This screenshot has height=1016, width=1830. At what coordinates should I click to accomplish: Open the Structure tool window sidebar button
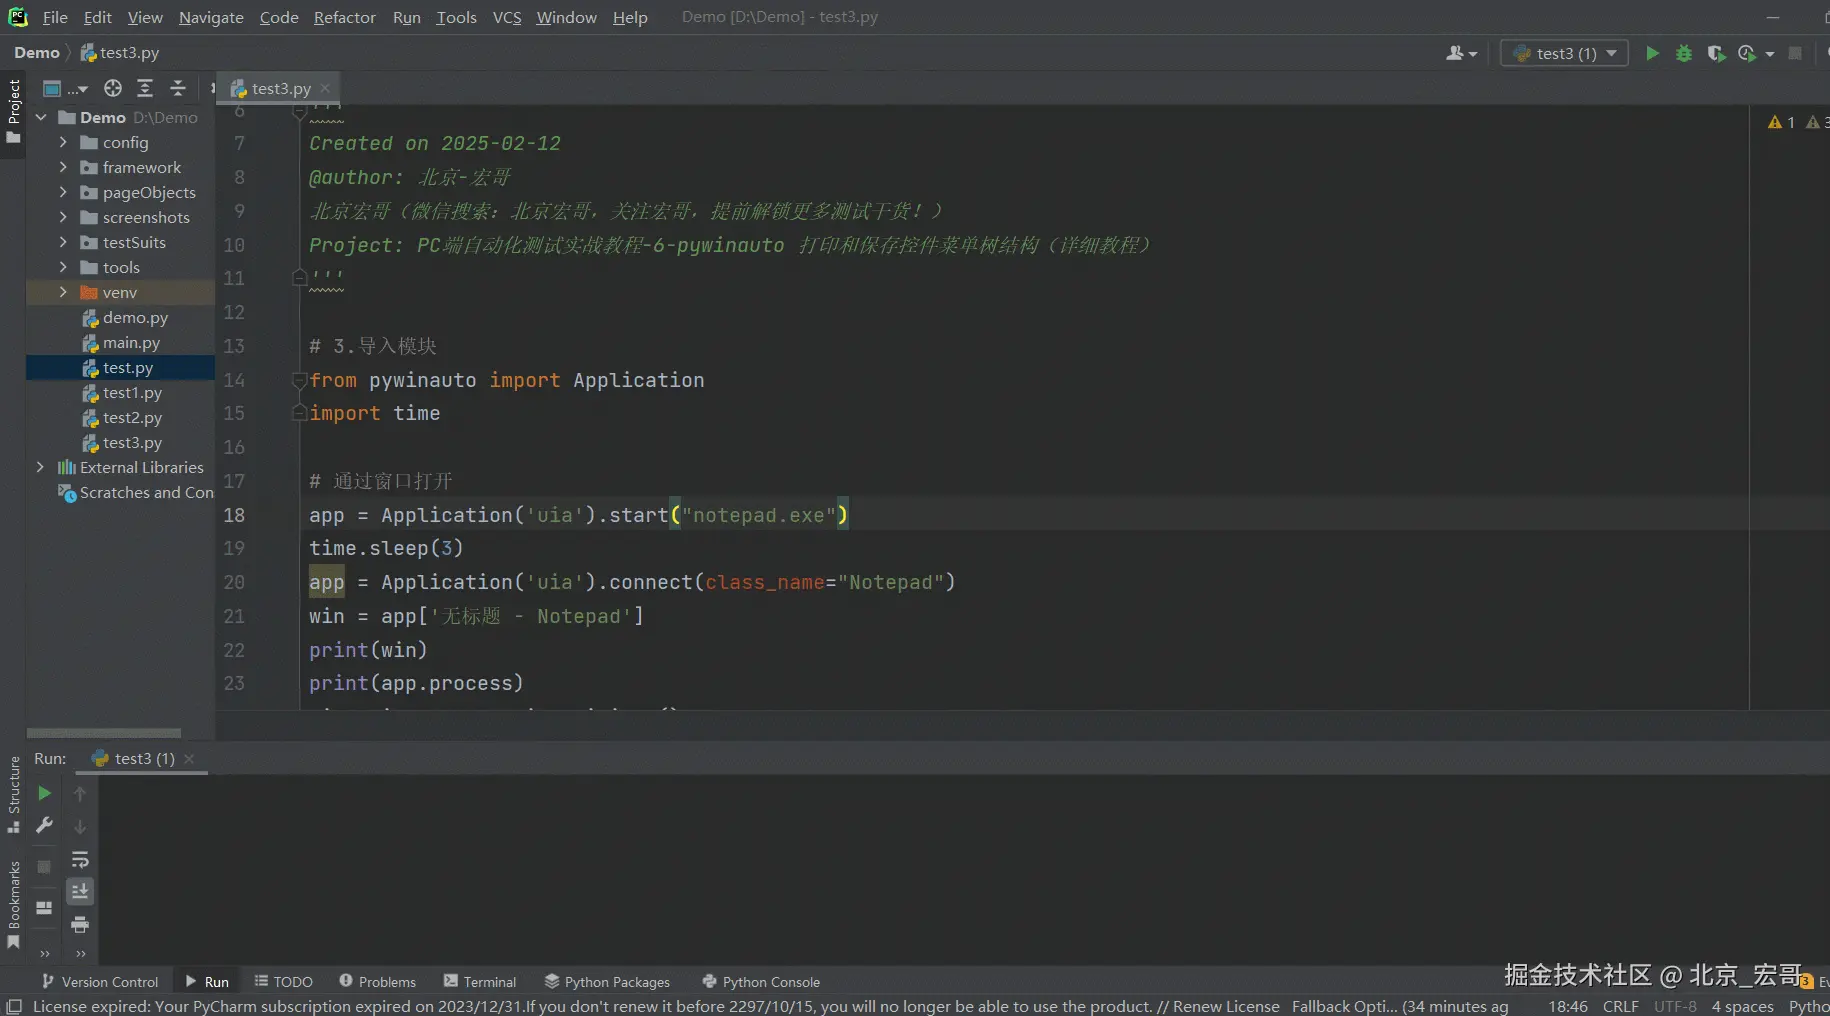point(13,795)
